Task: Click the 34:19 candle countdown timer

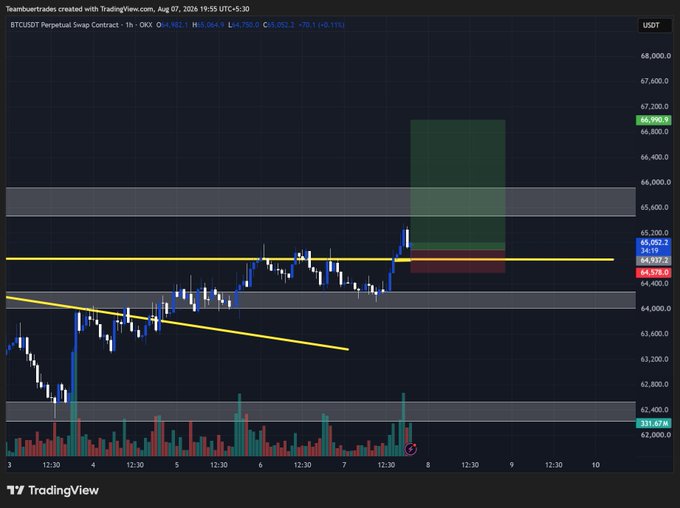Action: point(649,251)
